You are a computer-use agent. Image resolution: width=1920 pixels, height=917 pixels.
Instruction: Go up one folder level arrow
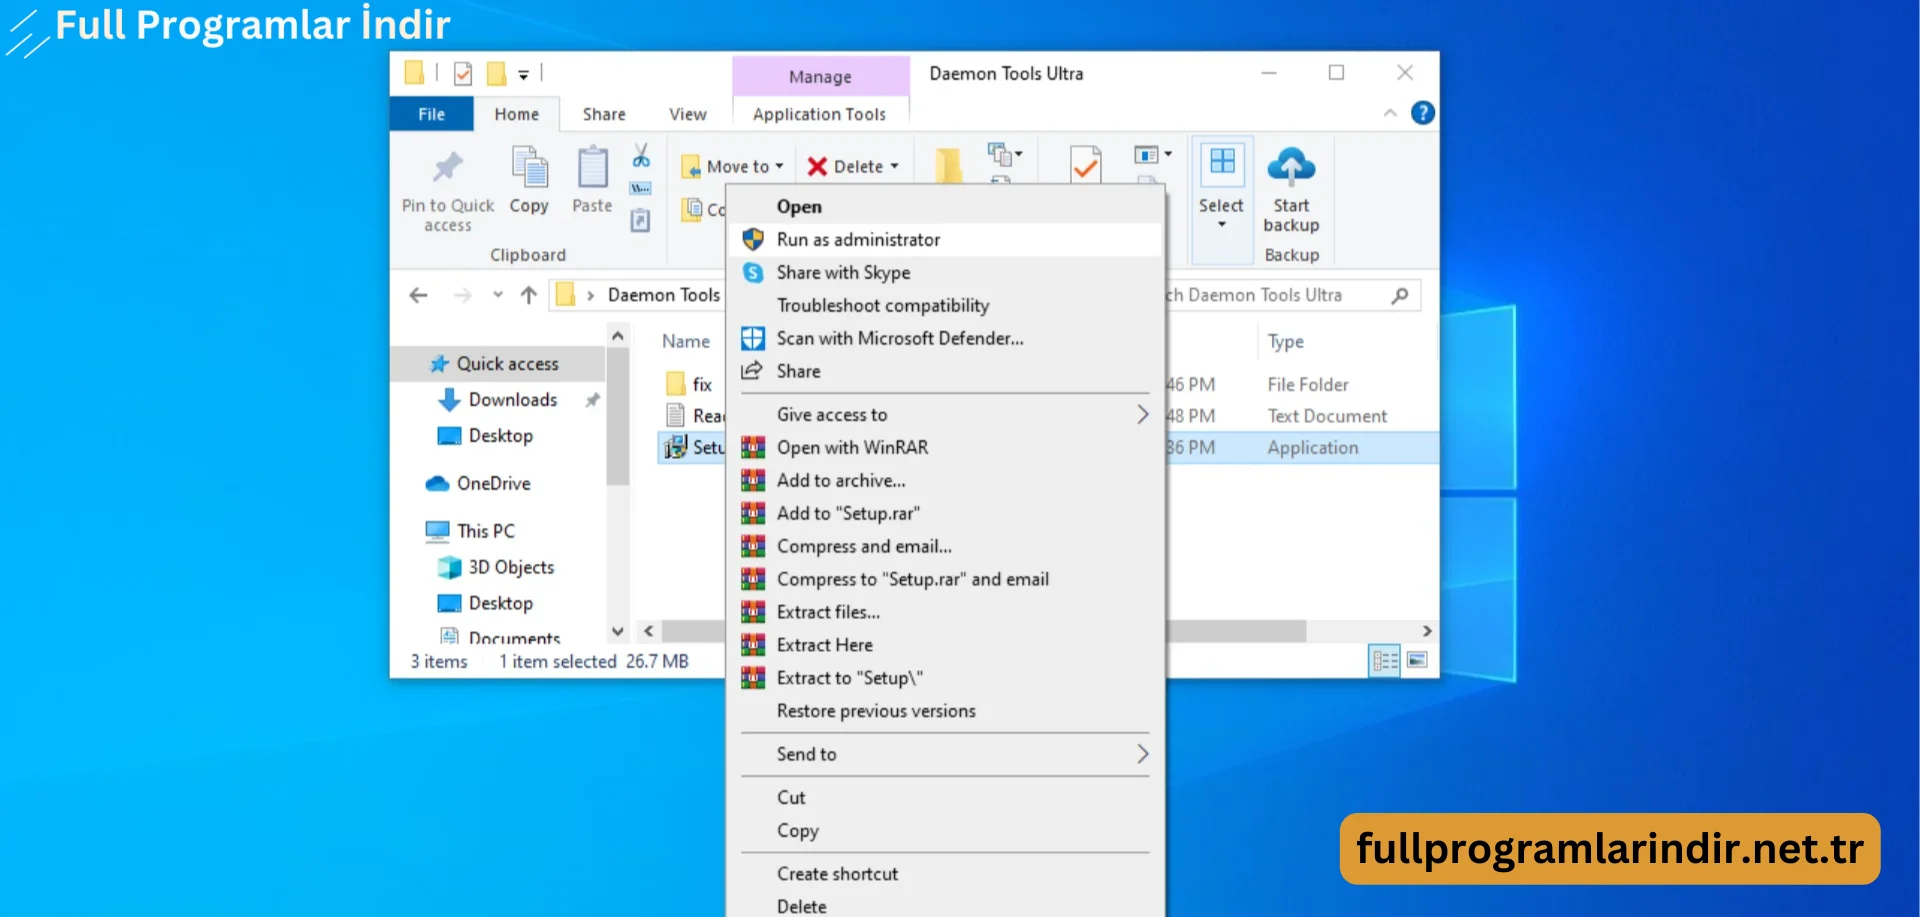[529, 295]
